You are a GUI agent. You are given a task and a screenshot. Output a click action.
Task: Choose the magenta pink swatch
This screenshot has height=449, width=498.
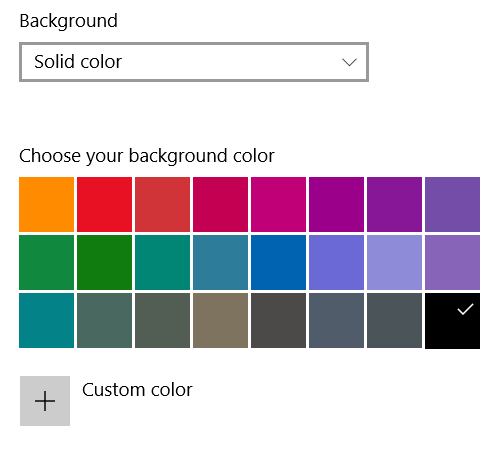click(x=278, y=204)
